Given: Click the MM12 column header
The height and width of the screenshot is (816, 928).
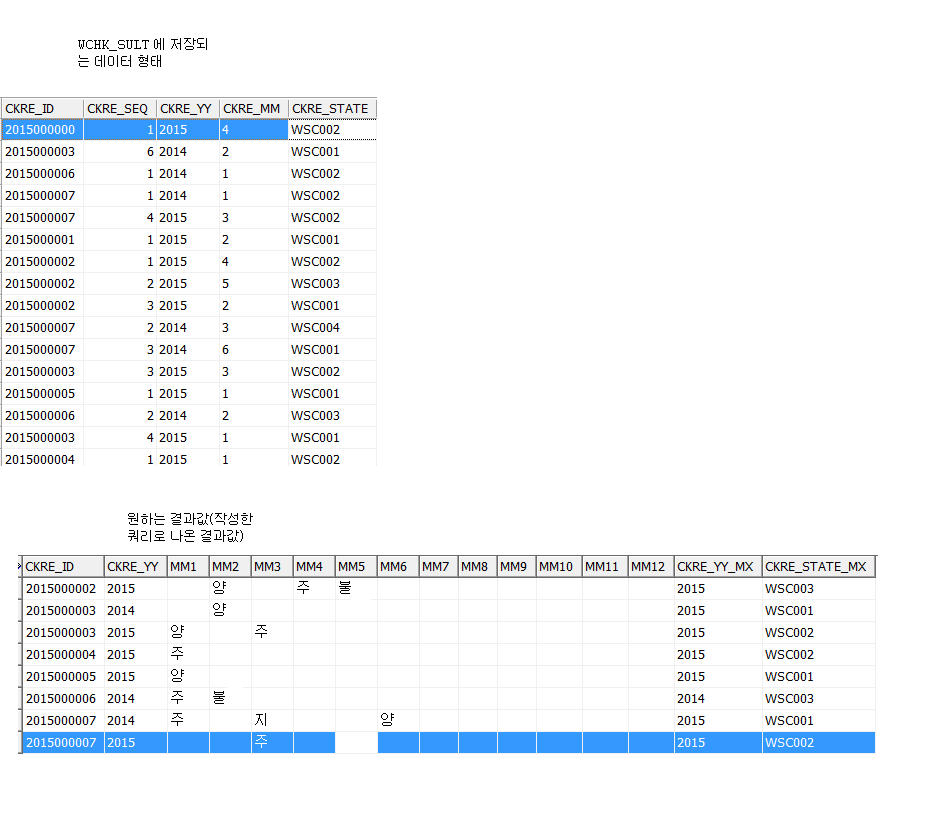Looking at the screenshot, I should coord(650,567).
